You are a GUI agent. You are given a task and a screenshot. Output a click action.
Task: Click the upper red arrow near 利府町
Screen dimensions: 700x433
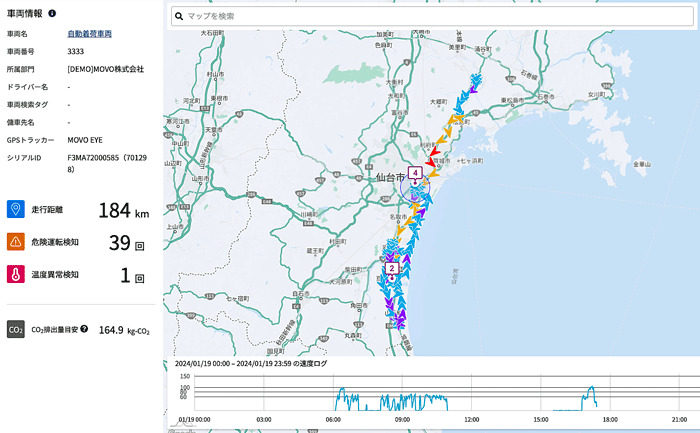[432, 152]
